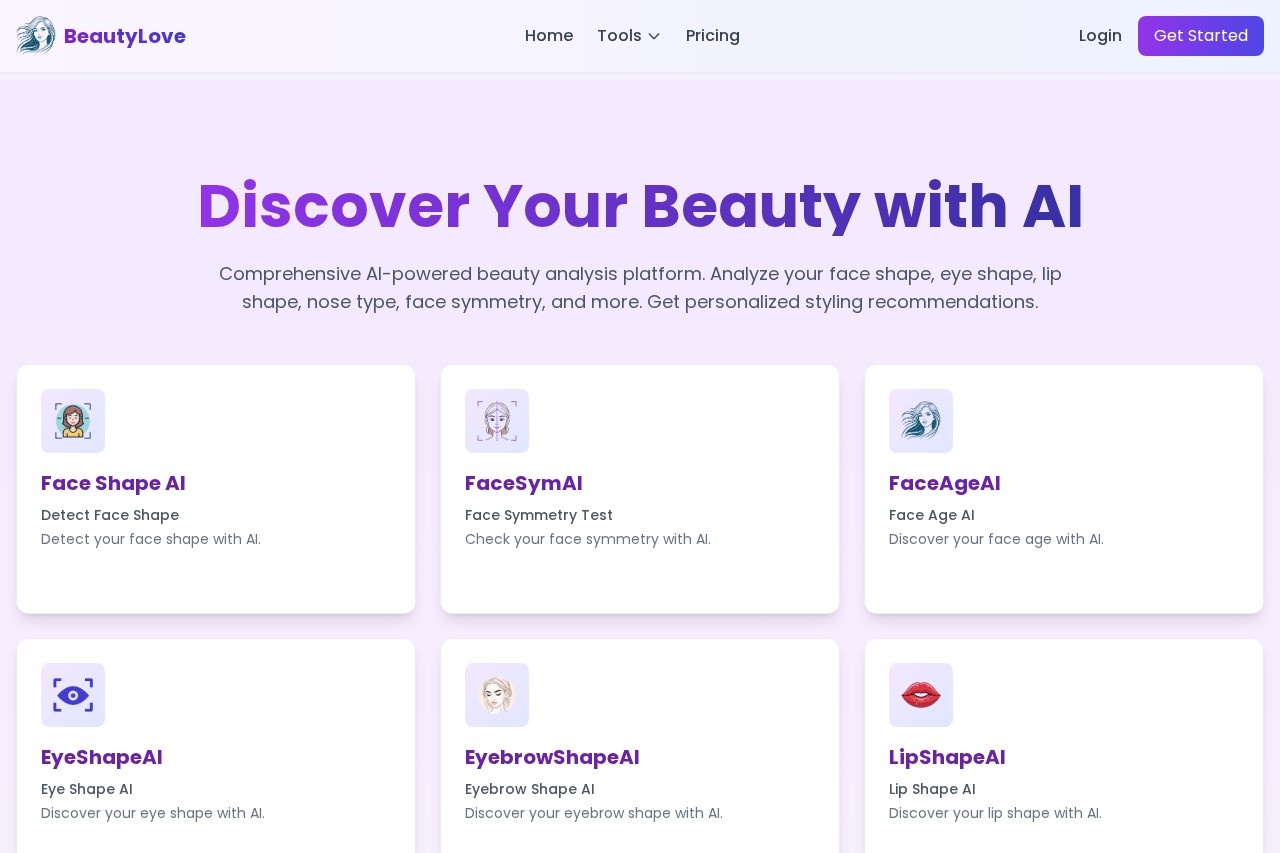Click the Login link
Image resolution: width=1280 pixels, height=853 pixels.
tap(1100, 36)
